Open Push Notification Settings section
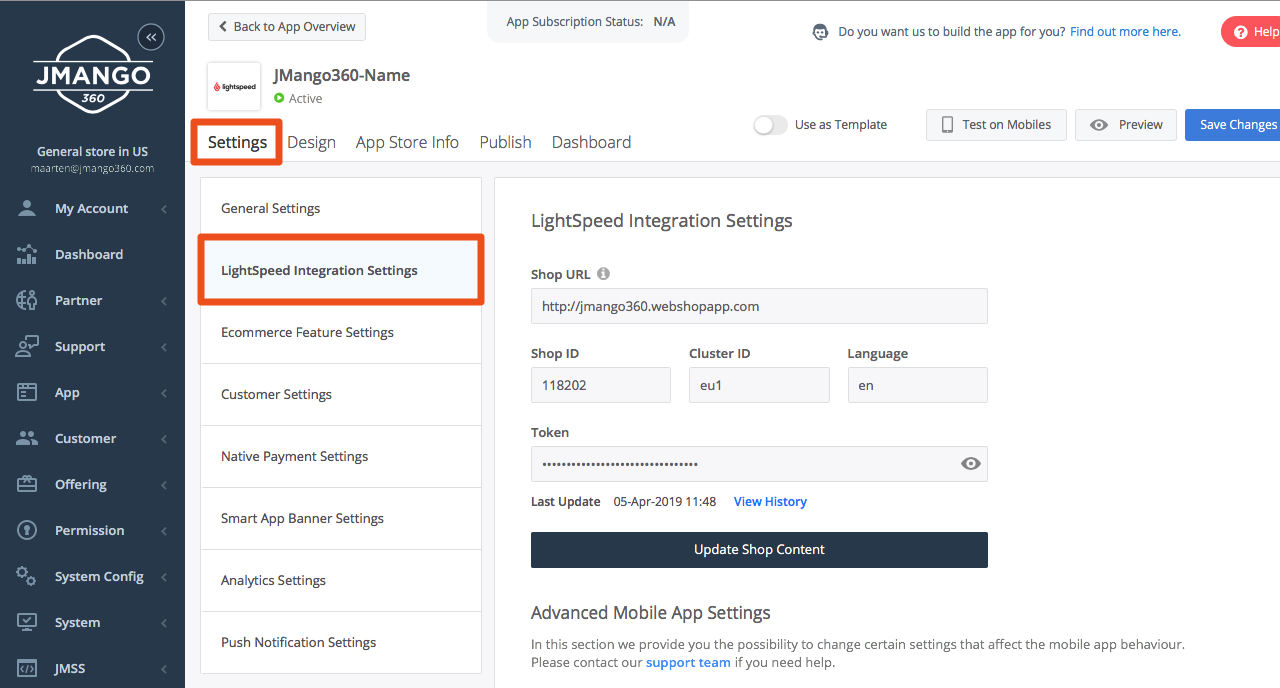The image size is (1280, 688). click(x=341, y=642)
